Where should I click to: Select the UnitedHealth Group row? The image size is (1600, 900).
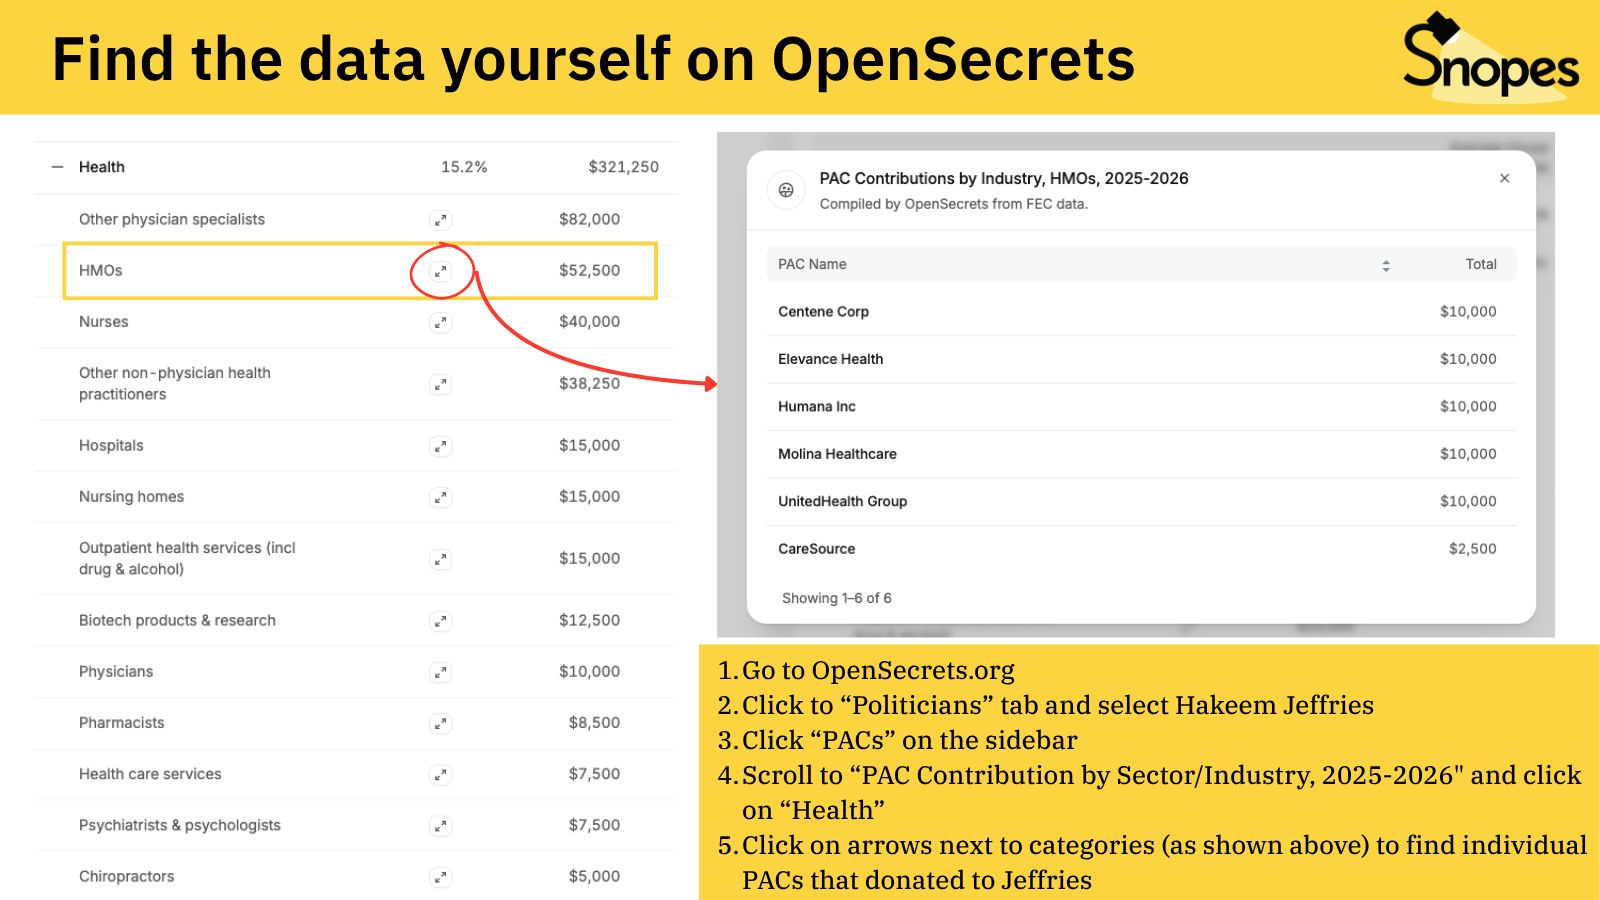click(1141, 502)
